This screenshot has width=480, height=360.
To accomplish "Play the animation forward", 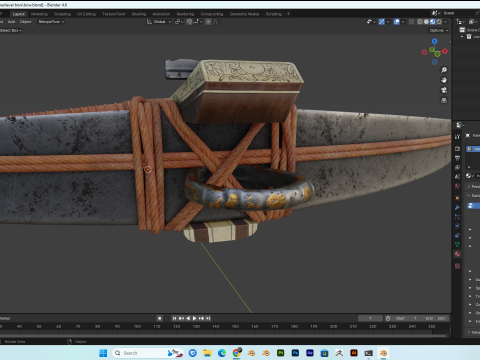I will point(195,318).
